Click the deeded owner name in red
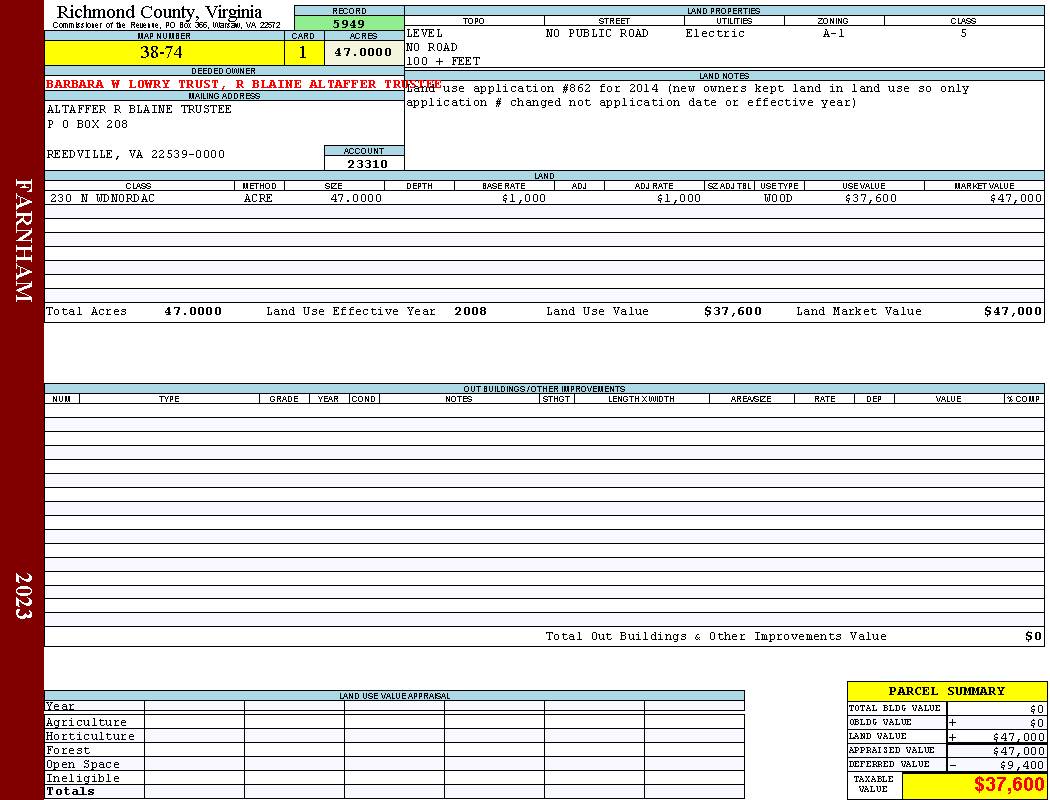 click(x=243, y=84)
